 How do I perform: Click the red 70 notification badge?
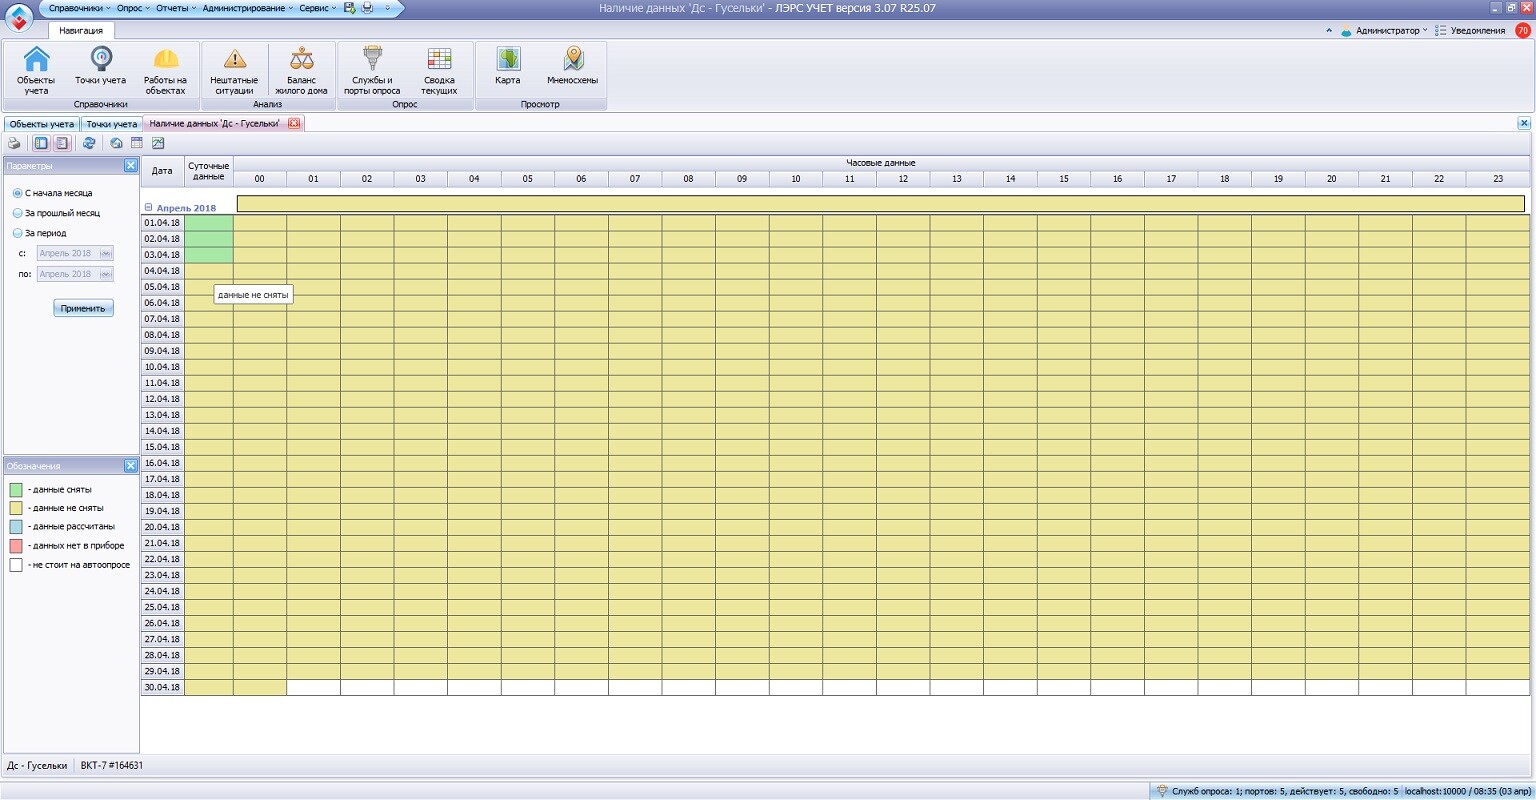coord(1523,31)
